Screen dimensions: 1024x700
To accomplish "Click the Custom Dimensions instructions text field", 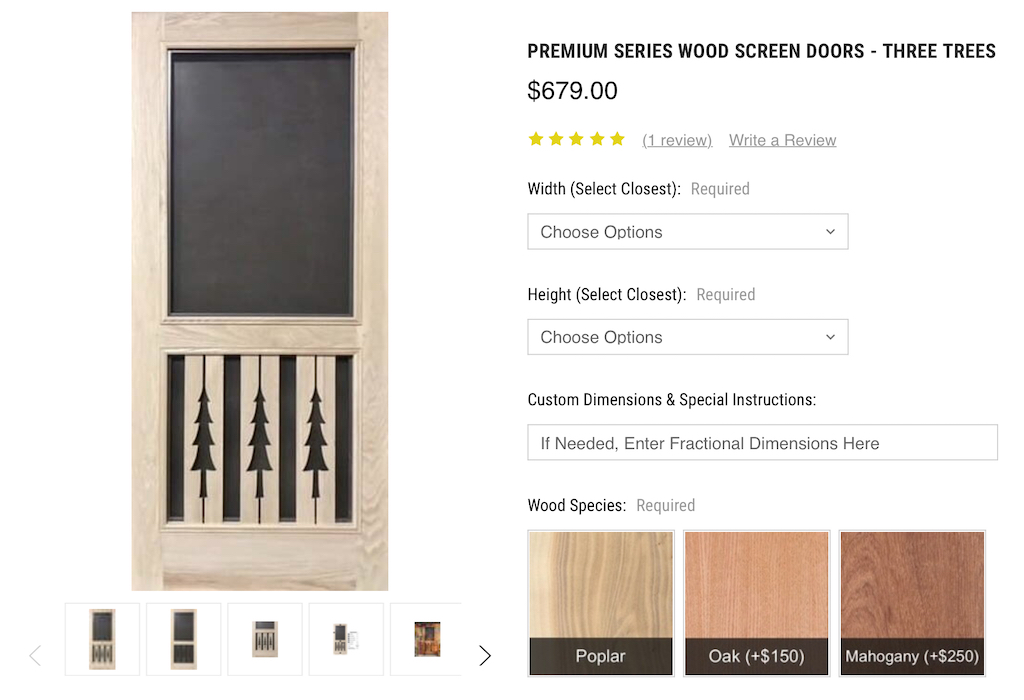I will 762,442.
